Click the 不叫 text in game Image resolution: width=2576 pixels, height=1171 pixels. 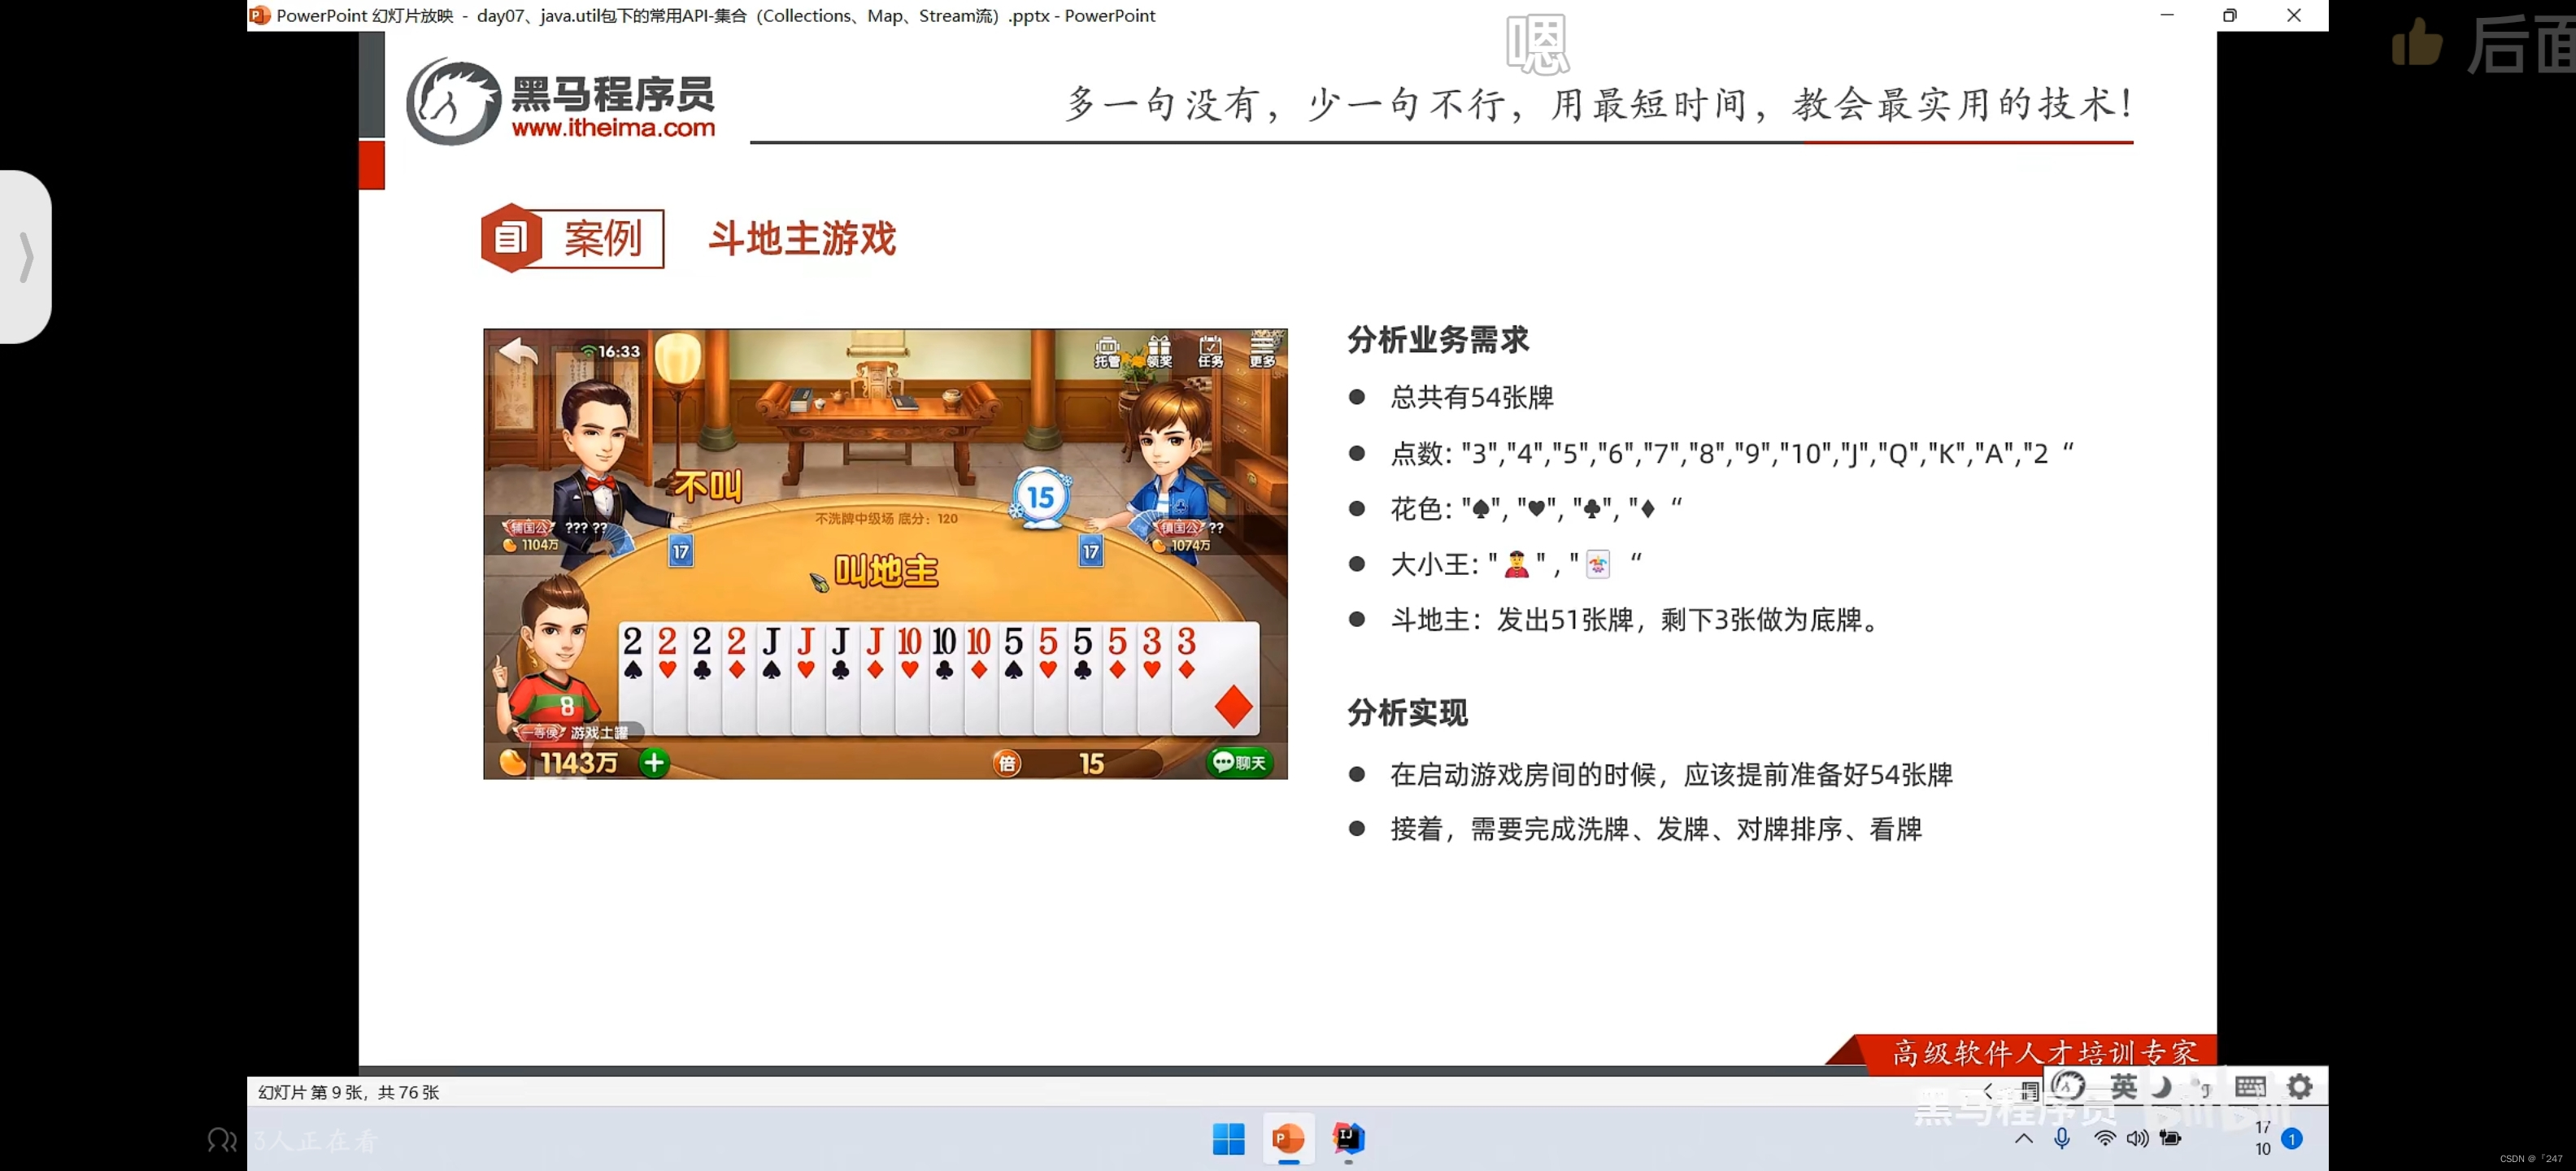708,487
